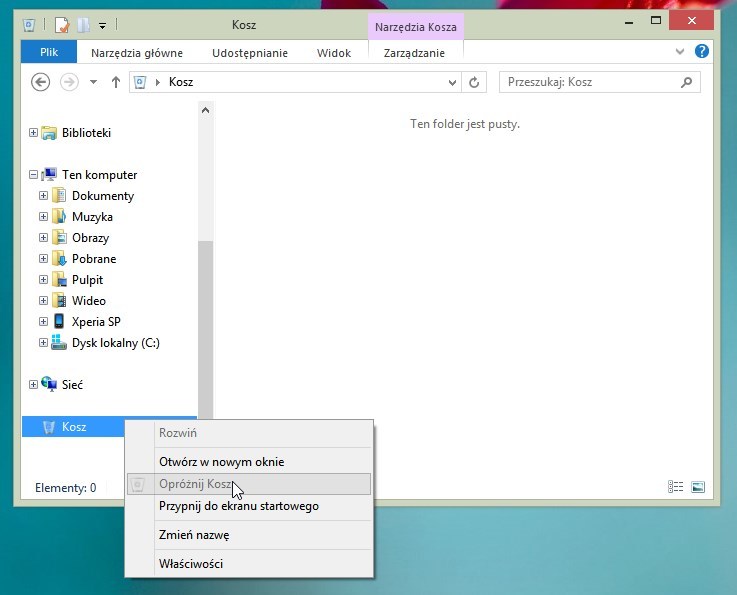Choose Zmień nazwę in context menu
Screen dimensions: 737x595
pos(249,535)
